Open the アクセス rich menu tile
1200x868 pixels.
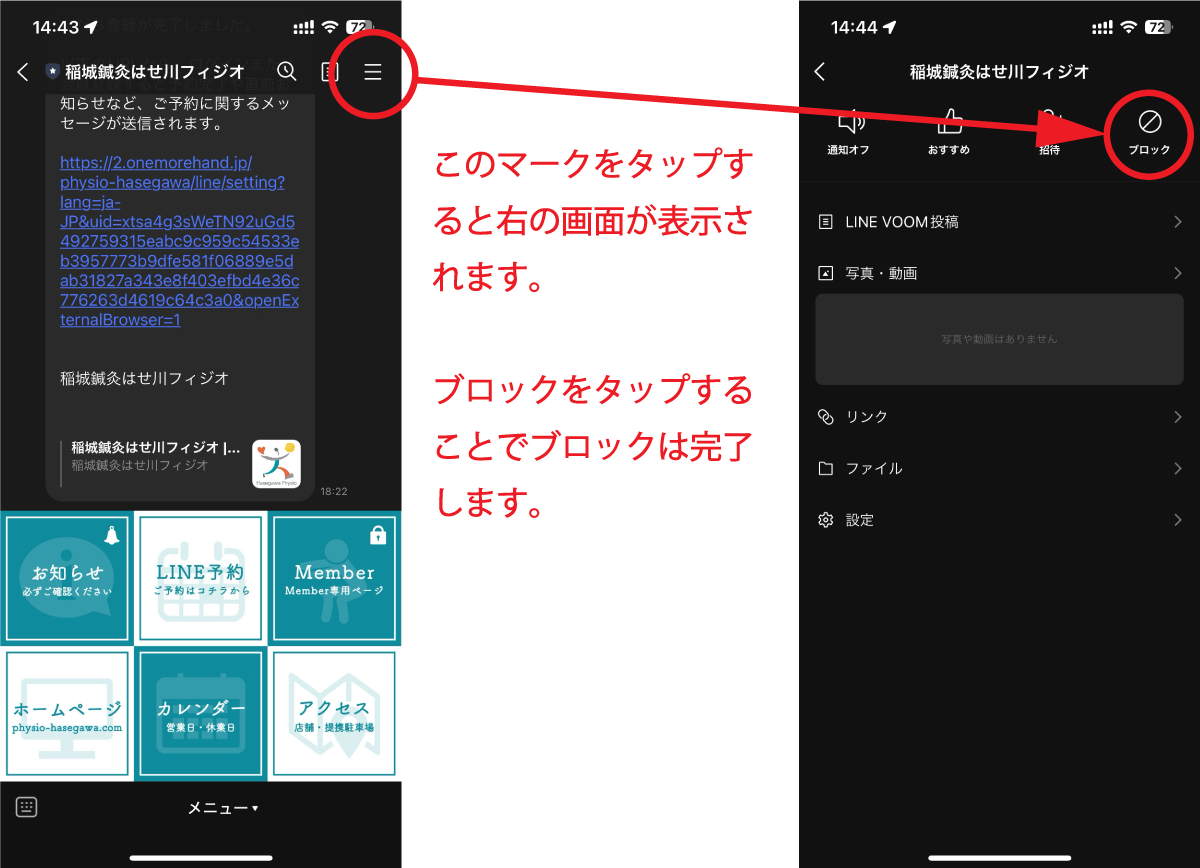[334, 714]
